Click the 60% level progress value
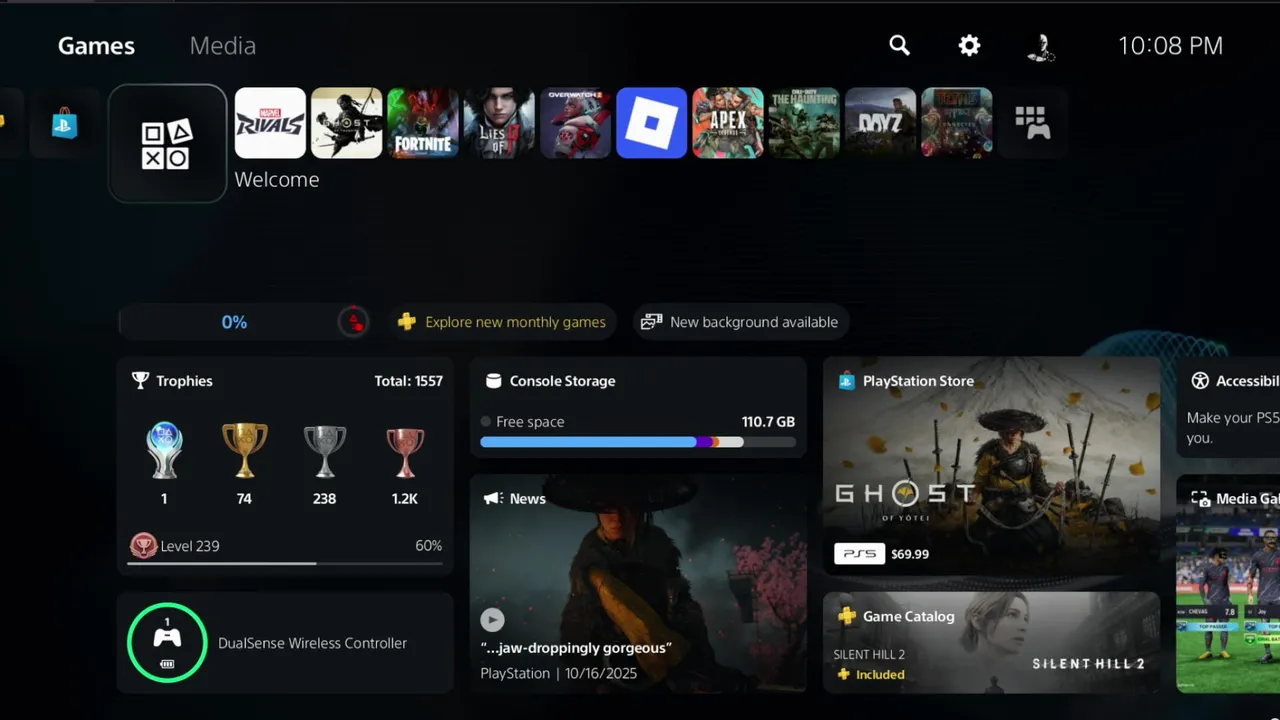This screenshot has width=1280, height=720. [x=428, y=546]
